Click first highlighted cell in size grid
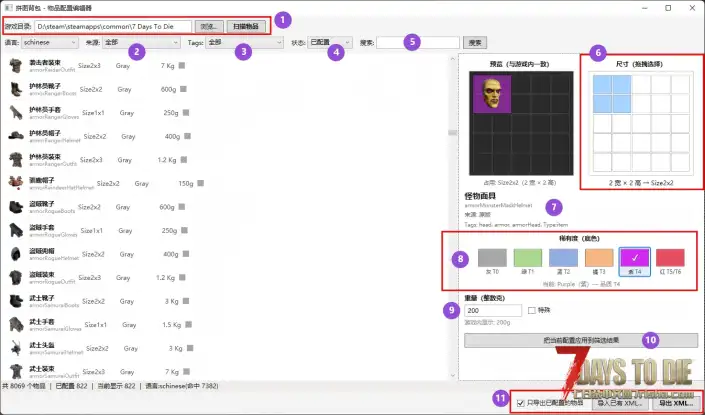705x415 pixels. (x=602, y=85)
